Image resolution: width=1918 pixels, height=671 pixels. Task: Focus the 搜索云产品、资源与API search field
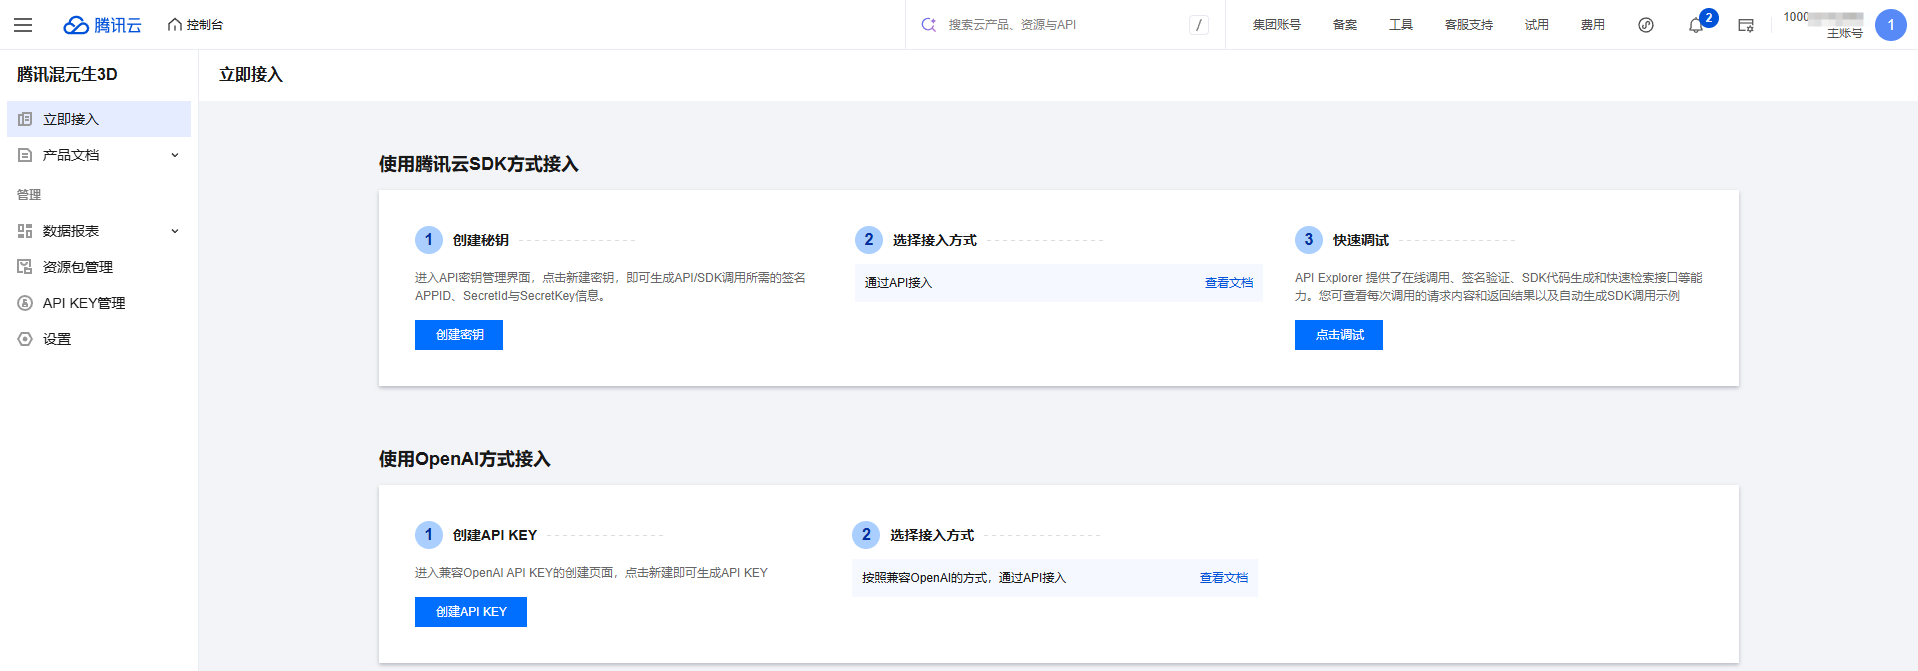1065,25
